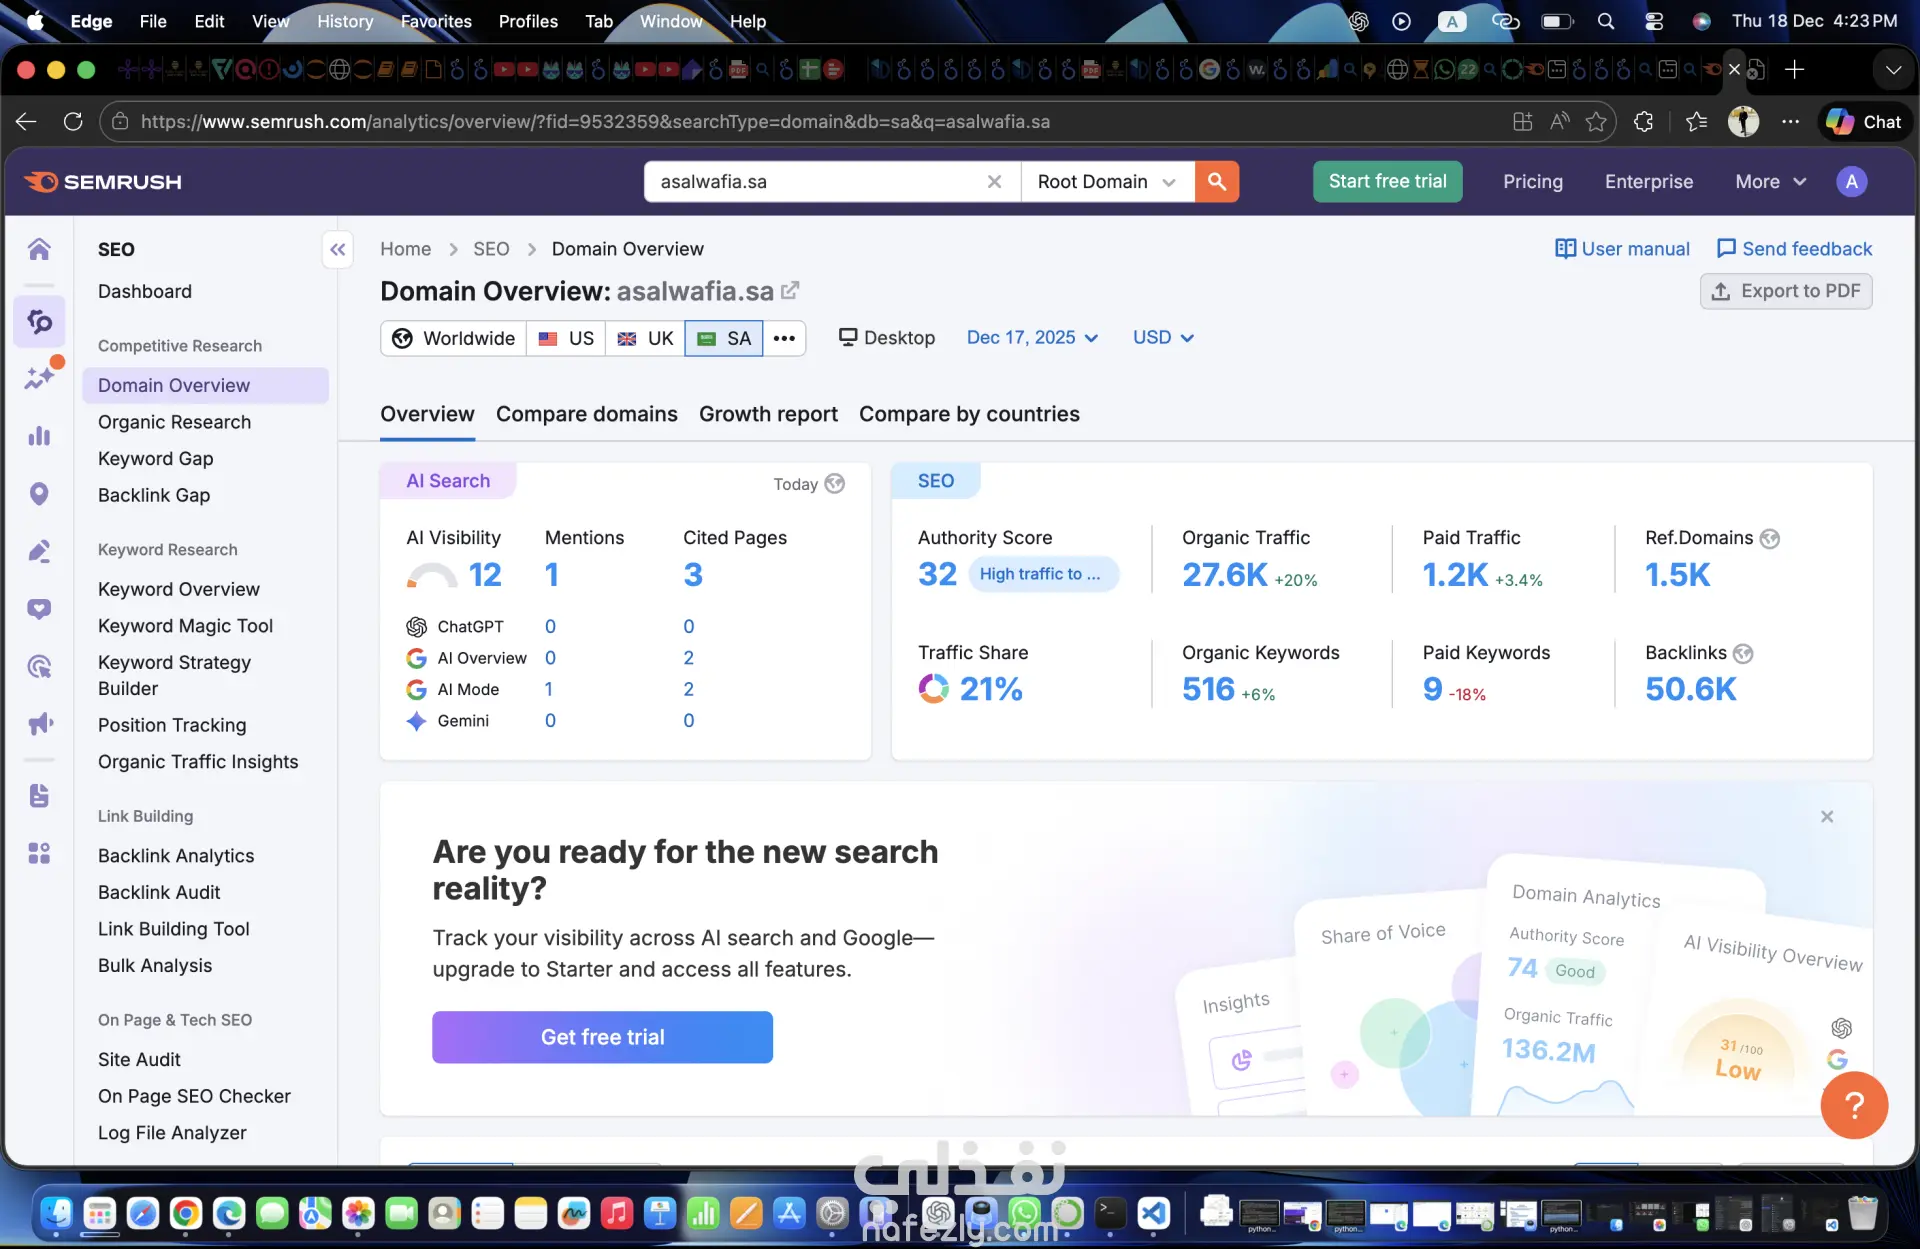Collapse the SEO sidebar with double-chevron icon

[338, 249]
